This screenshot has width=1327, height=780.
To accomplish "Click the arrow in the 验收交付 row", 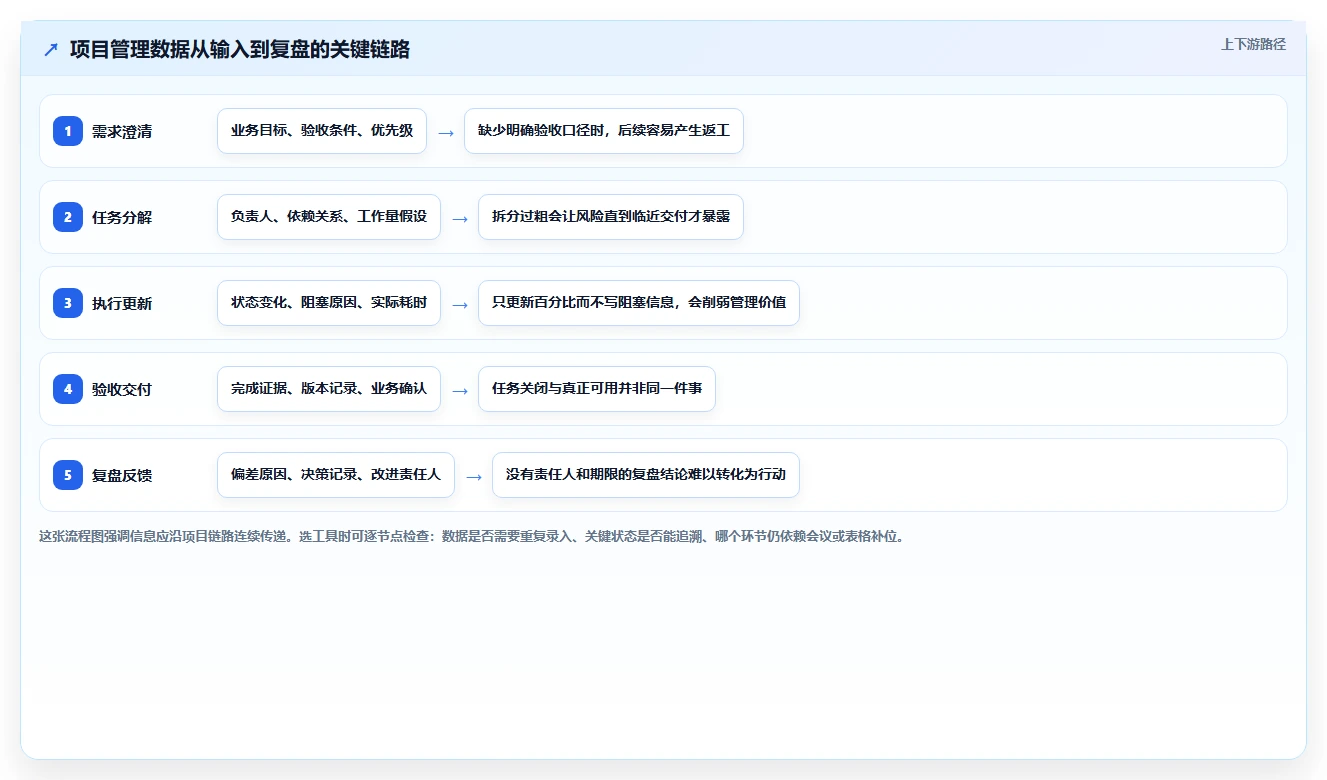I will click(x=460, y=390).
